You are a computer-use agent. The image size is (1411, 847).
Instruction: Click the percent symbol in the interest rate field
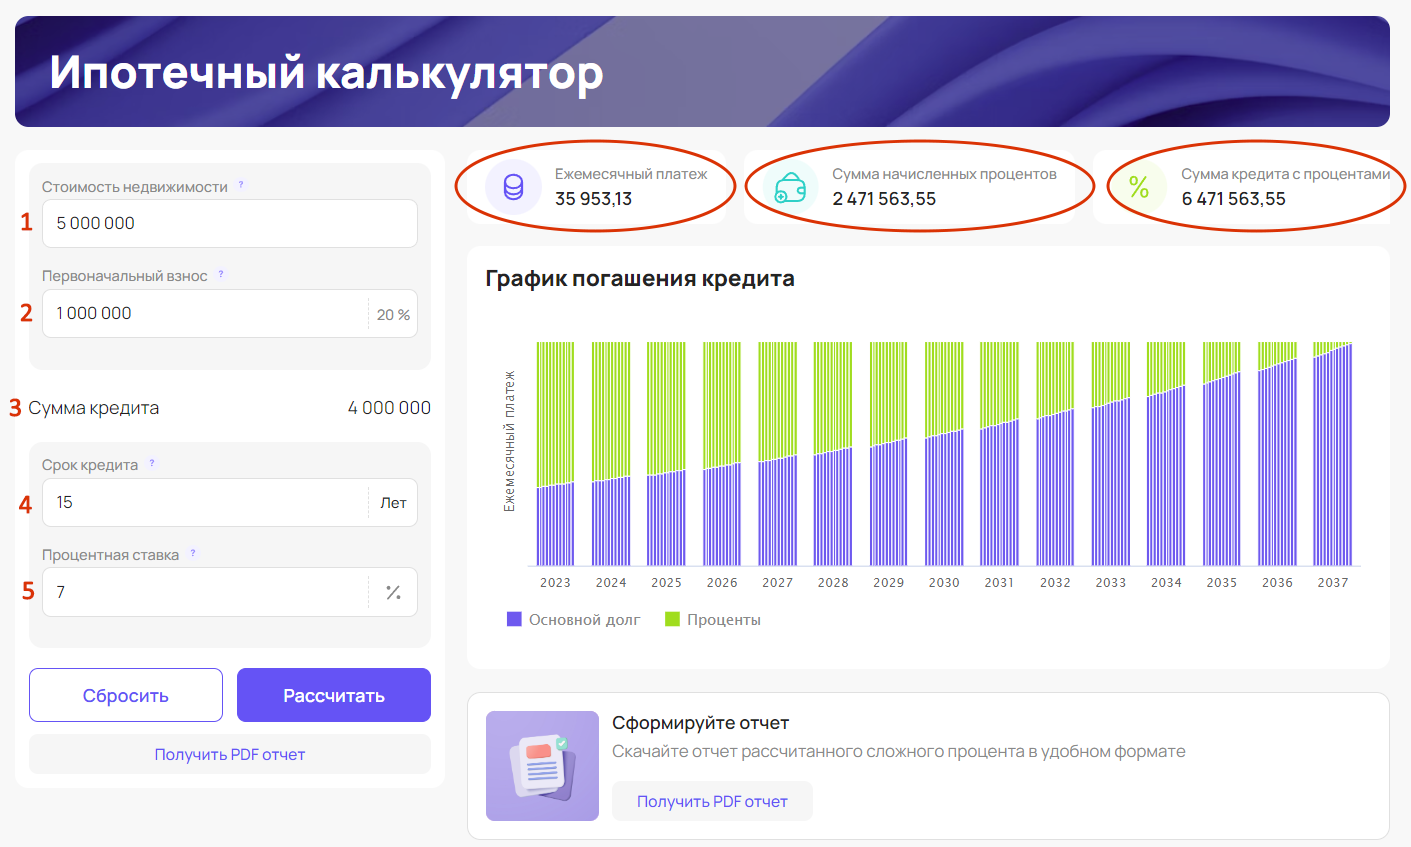click(x=393, y=592)
